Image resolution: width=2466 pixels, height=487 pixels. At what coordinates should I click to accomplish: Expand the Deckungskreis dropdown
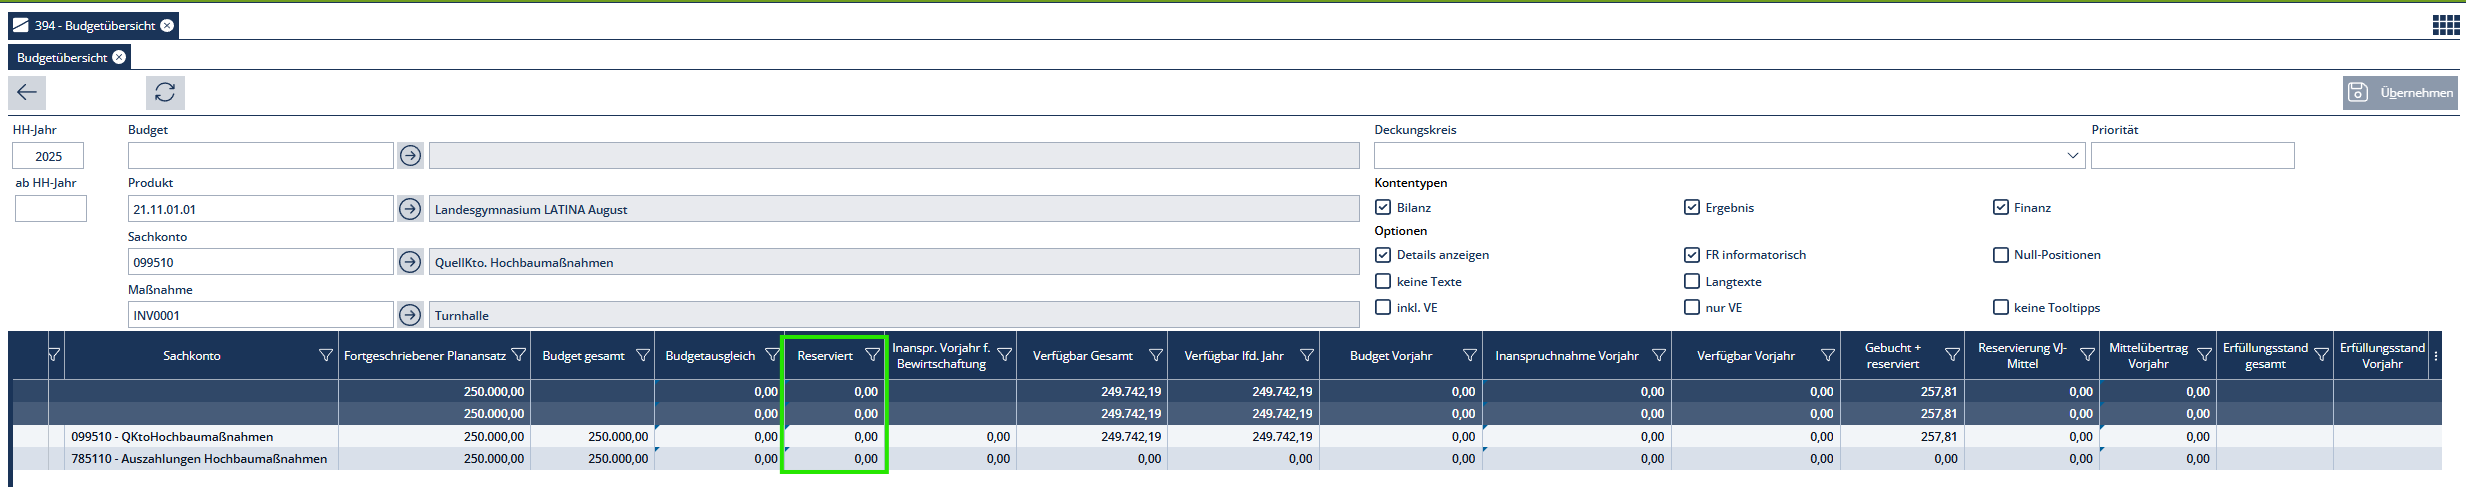(x=2072, y=156)
